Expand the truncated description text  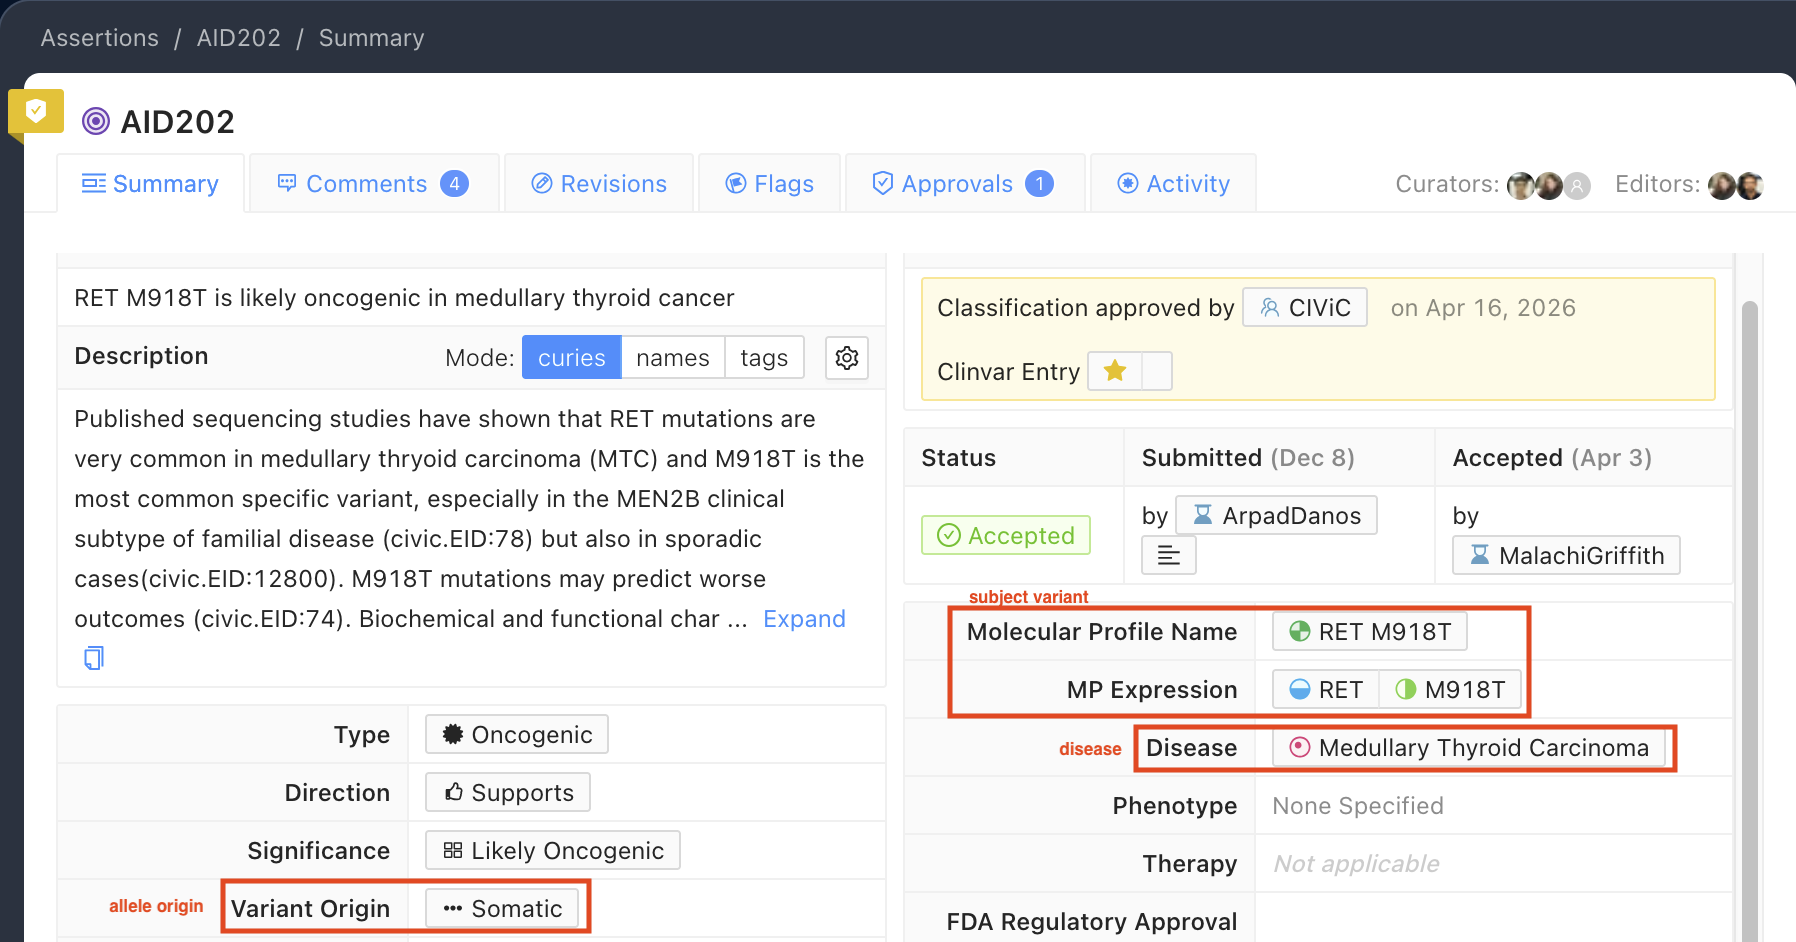coord(804,619)
